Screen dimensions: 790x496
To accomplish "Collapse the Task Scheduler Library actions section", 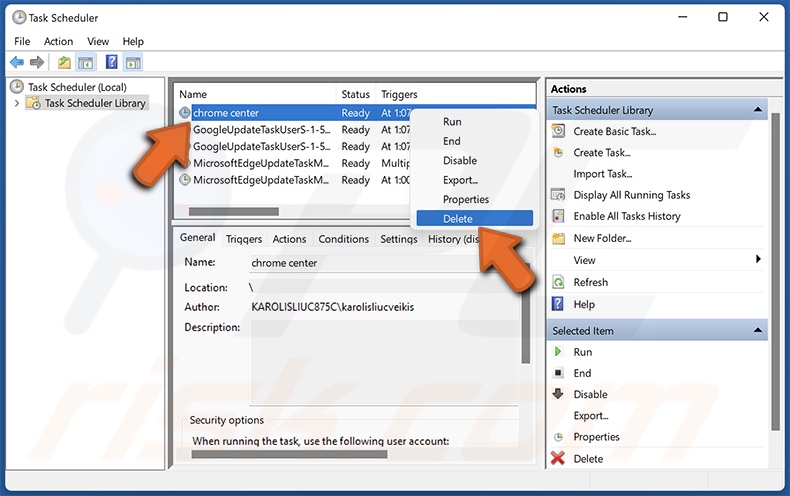I will point(758,110).
